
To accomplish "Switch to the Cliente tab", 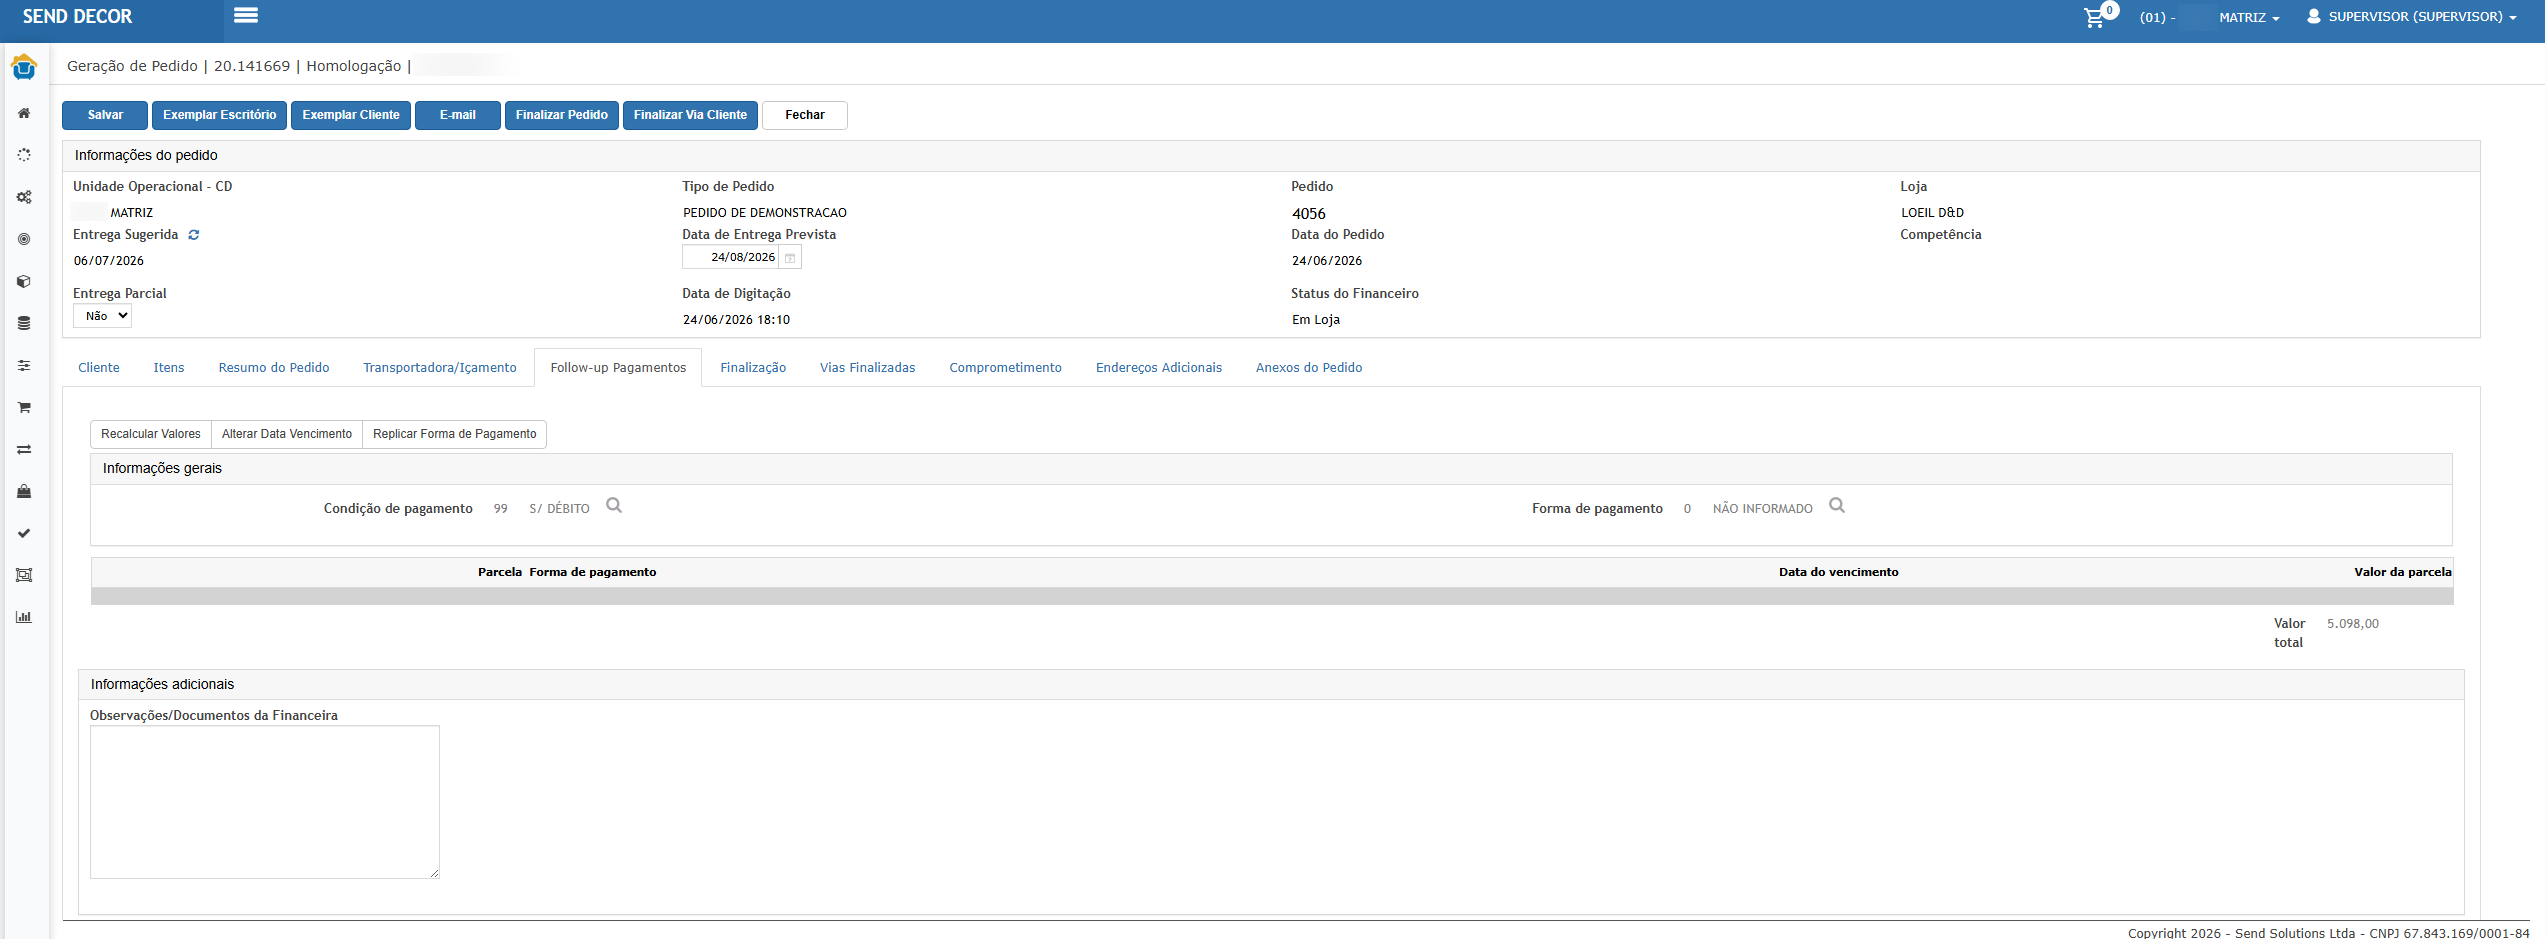I will pos(99,368).
